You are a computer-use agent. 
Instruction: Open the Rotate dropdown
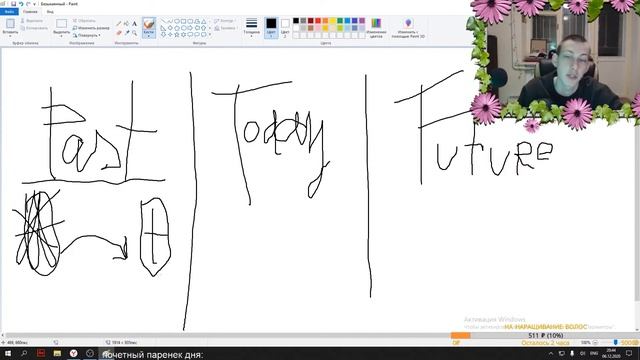click(88, 36)
